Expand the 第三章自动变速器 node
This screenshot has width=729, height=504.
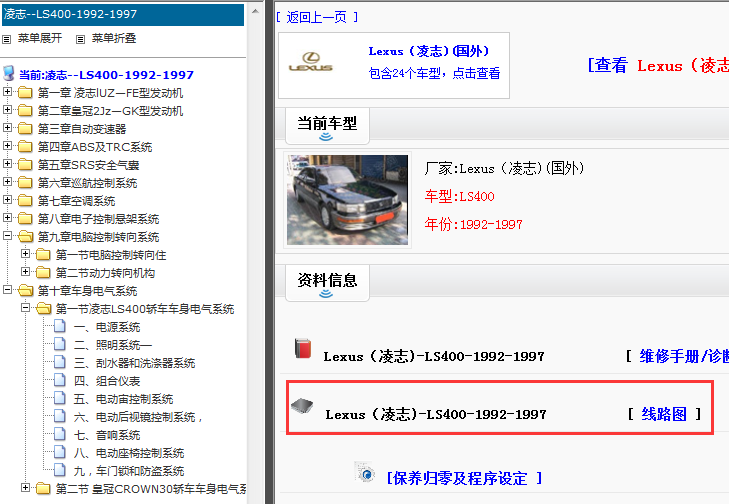(7, 128)
